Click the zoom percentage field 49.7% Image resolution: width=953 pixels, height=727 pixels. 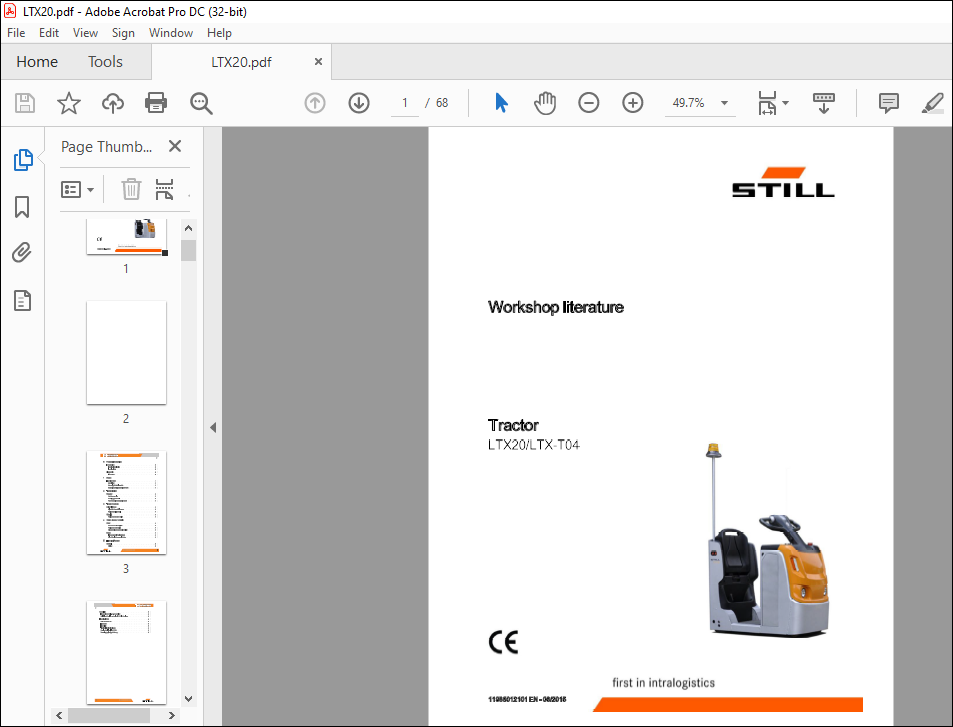(x=689, y=103)
